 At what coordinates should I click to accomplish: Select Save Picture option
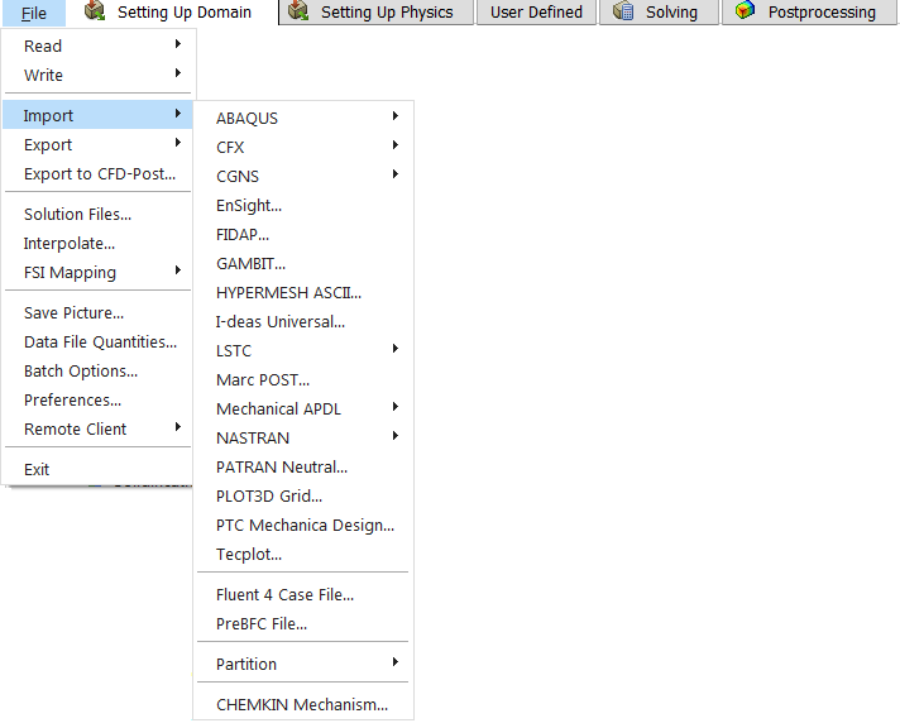(x=99, y=313)
